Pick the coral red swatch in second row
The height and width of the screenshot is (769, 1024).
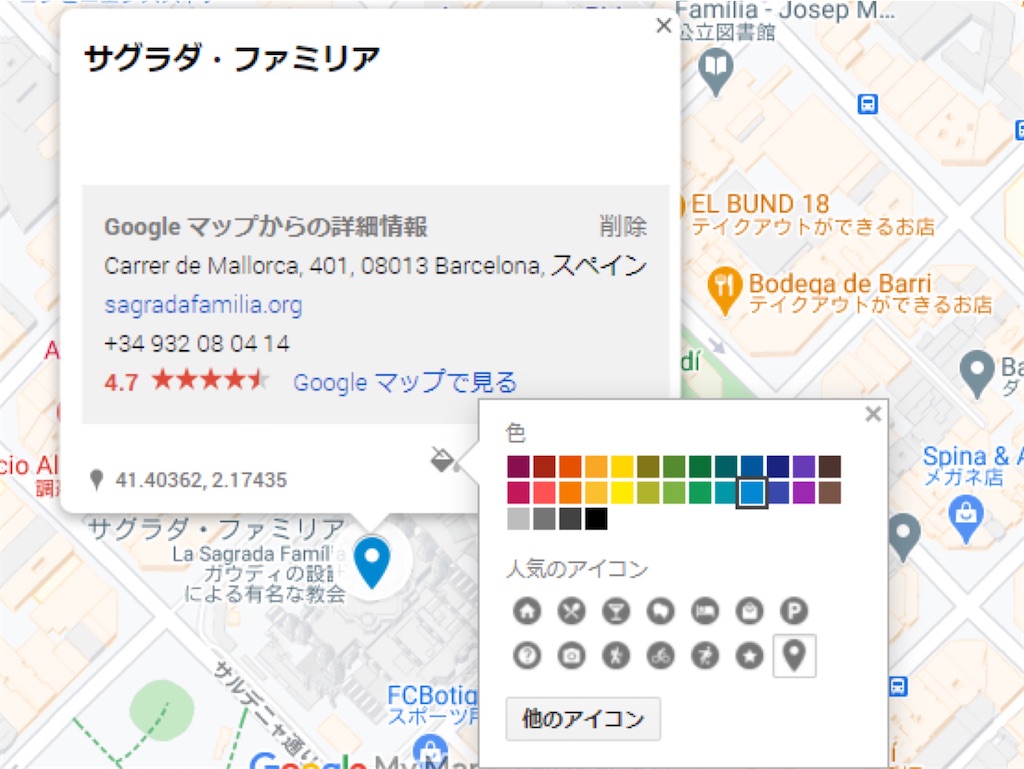pos(544,492)
